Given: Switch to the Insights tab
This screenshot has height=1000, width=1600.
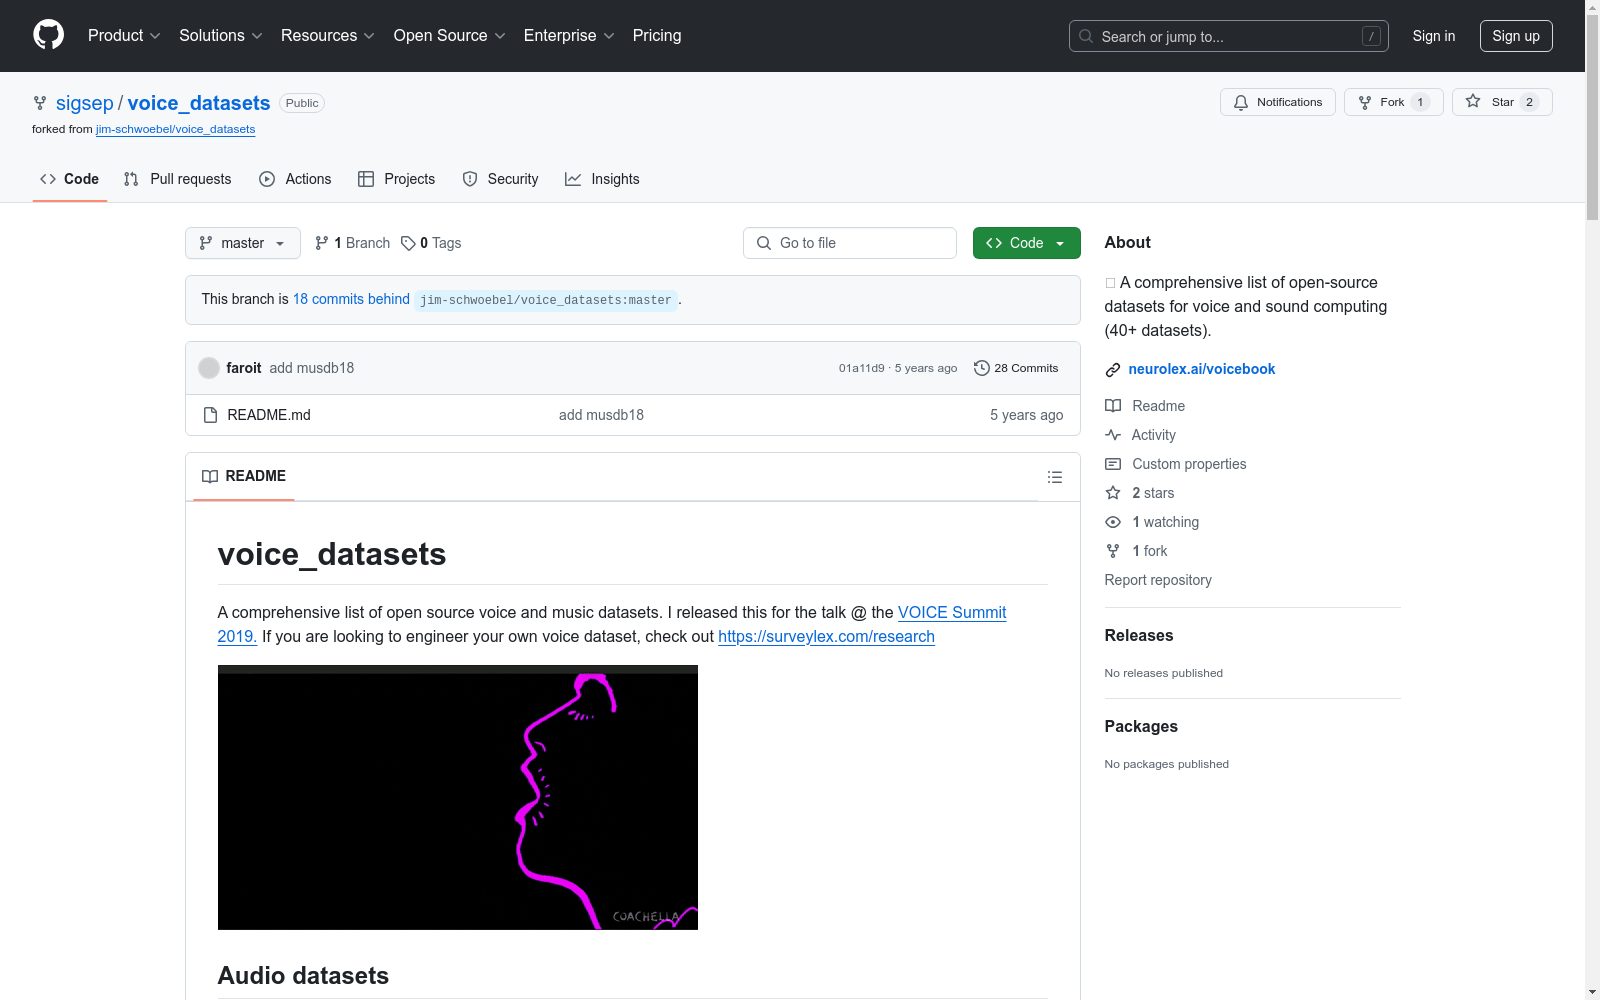Looking at the screenshot, I should pos(602,179).
